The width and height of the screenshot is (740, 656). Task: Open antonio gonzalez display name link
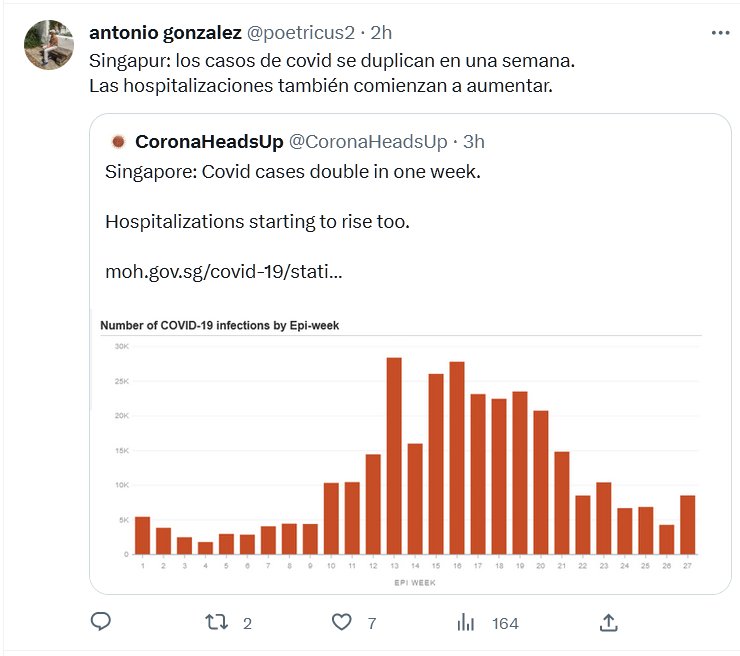click(x=165, y=33)
